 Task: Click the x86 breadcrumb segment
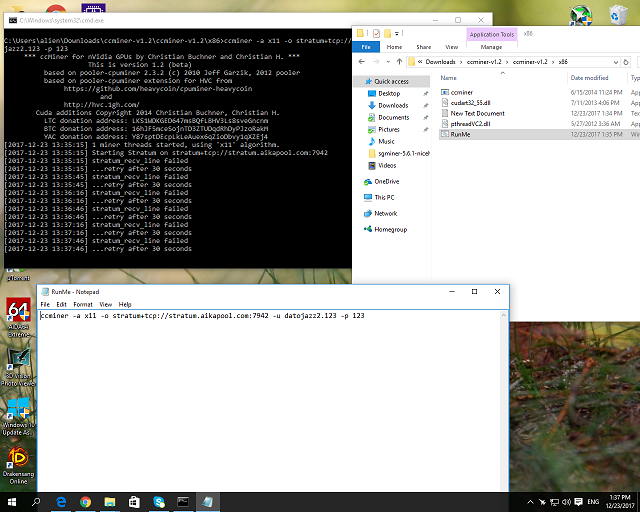point(563,62)
